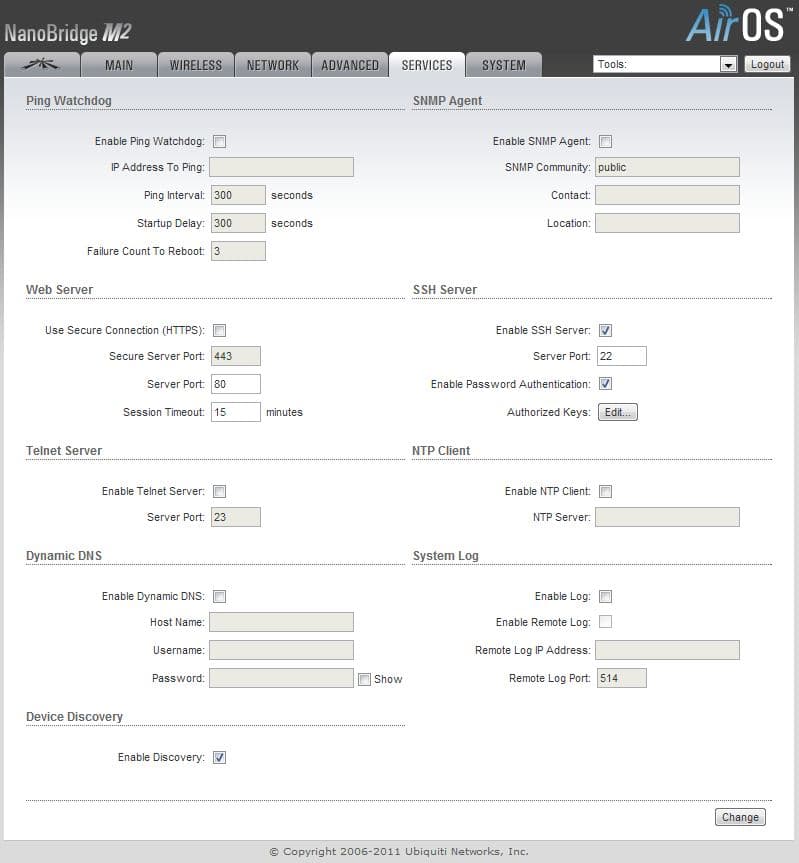This screenshot has height=863, width=799.
Task: Click the Logout button
Action: tap(768, 64)
